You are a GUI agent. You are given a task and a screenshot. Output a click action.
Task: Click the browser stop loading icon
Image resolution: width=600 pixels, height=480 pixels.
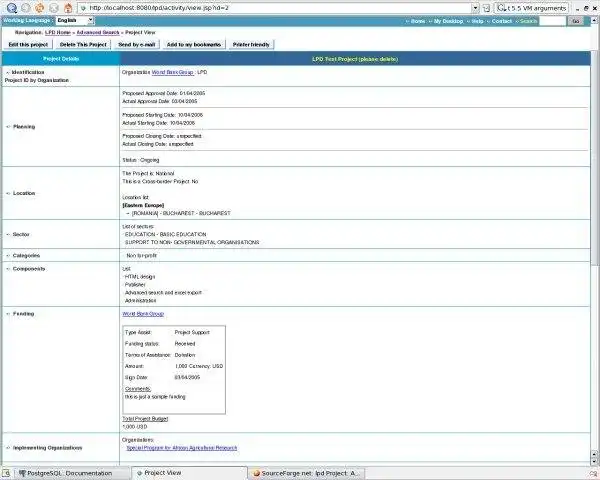click(x=54, y=7)
